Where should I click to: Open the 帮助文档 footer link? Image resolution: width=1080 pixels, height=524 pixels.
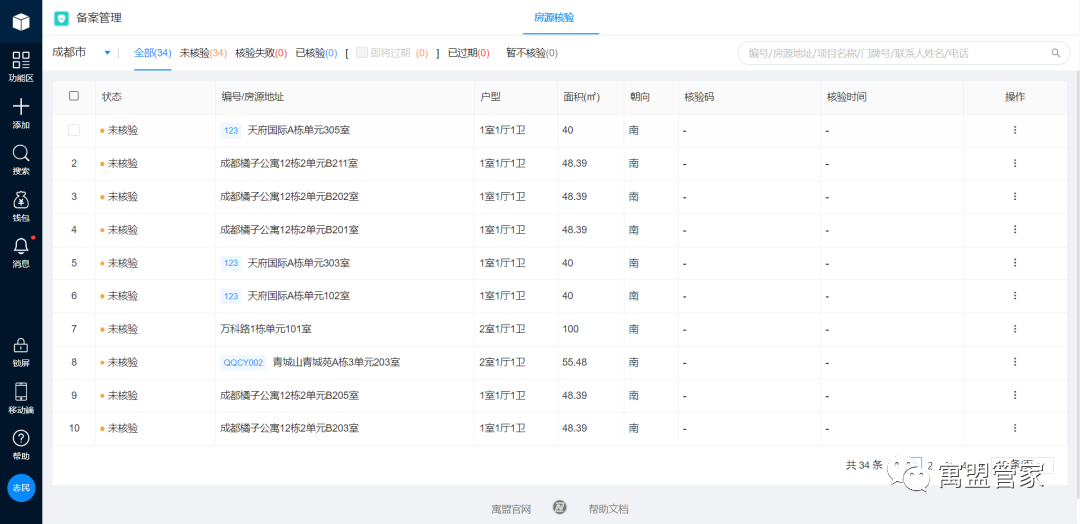point(608,510)
